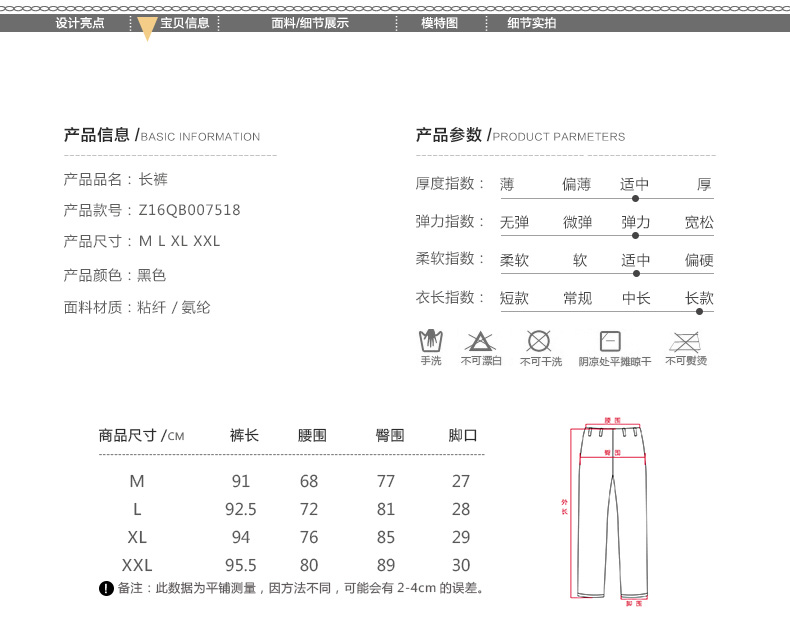
Task: Click the elasticity index slider dot
Action: point(635,235)
